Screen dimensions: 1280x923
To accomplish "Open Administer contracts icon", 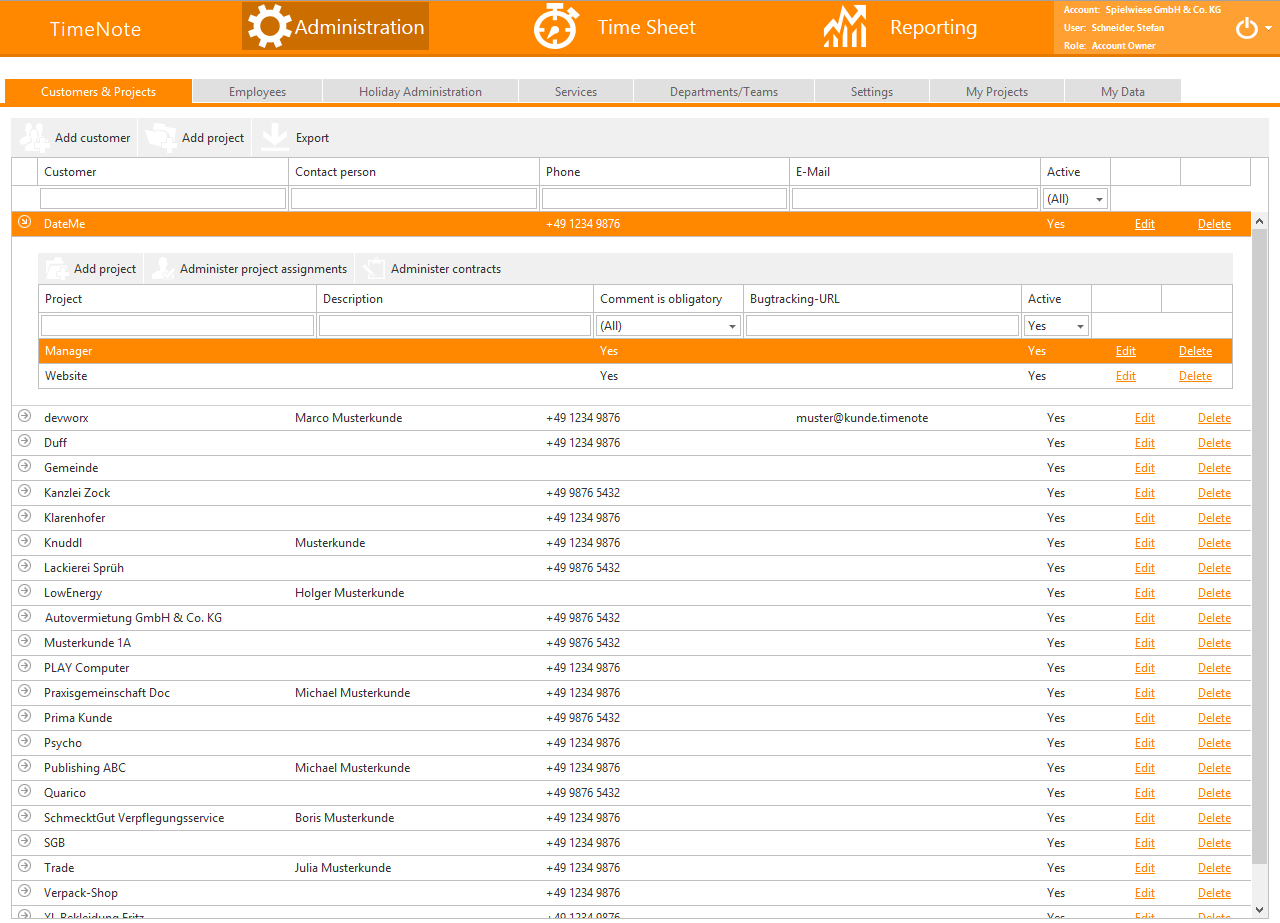I will pos(374,269).
